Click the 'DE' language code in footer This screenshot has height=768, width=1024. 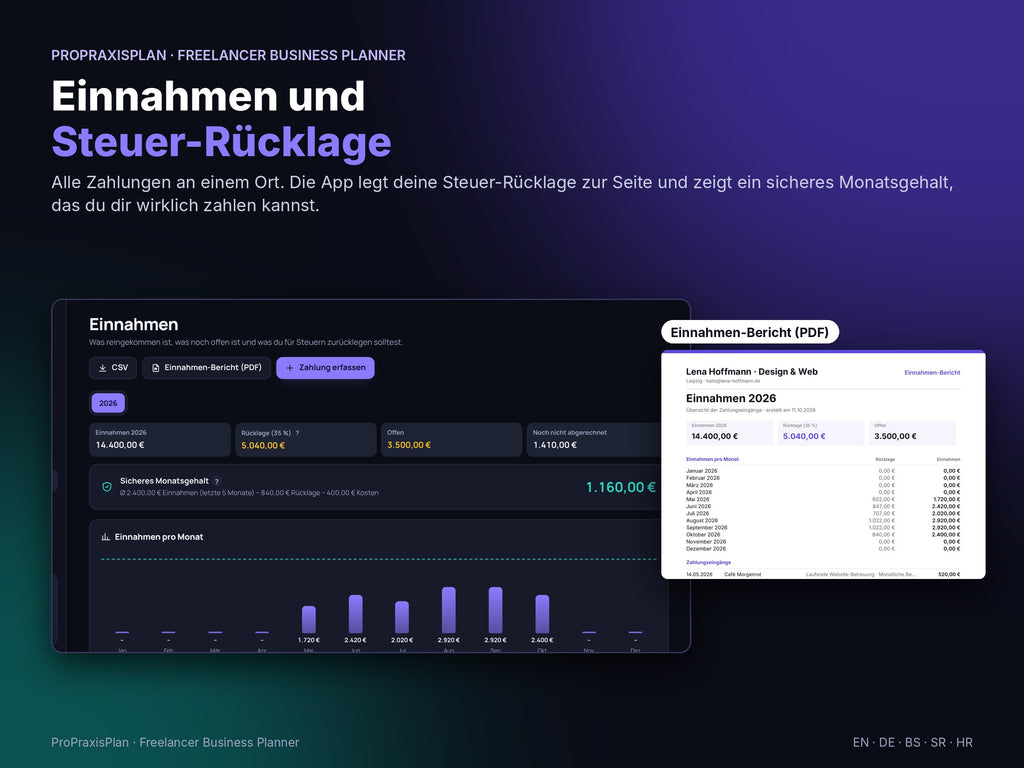[x=887, y=743]
